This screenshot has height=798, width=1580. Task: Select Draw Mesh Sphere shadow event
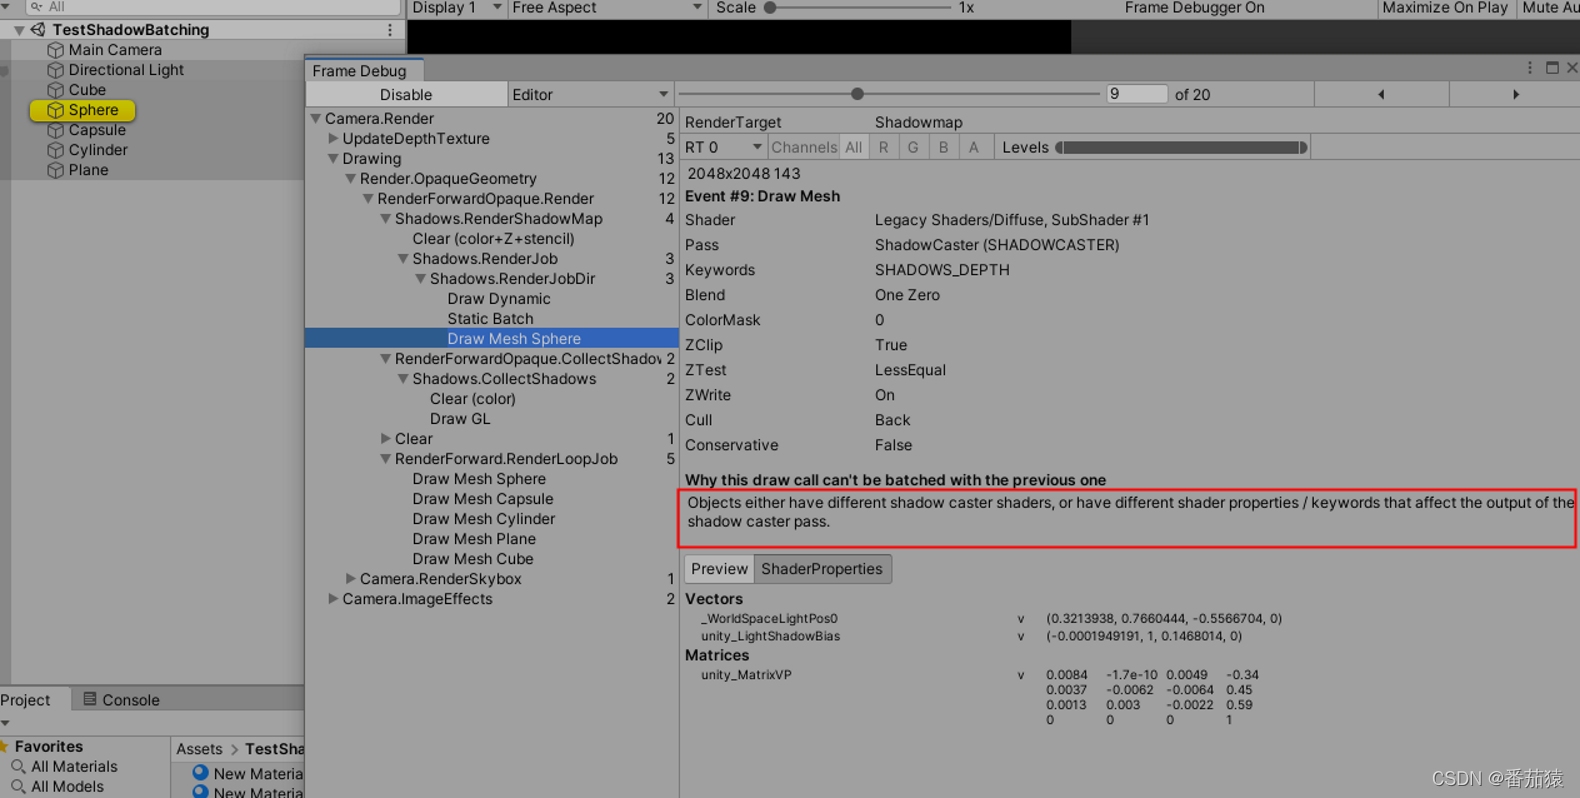(492, 338)
